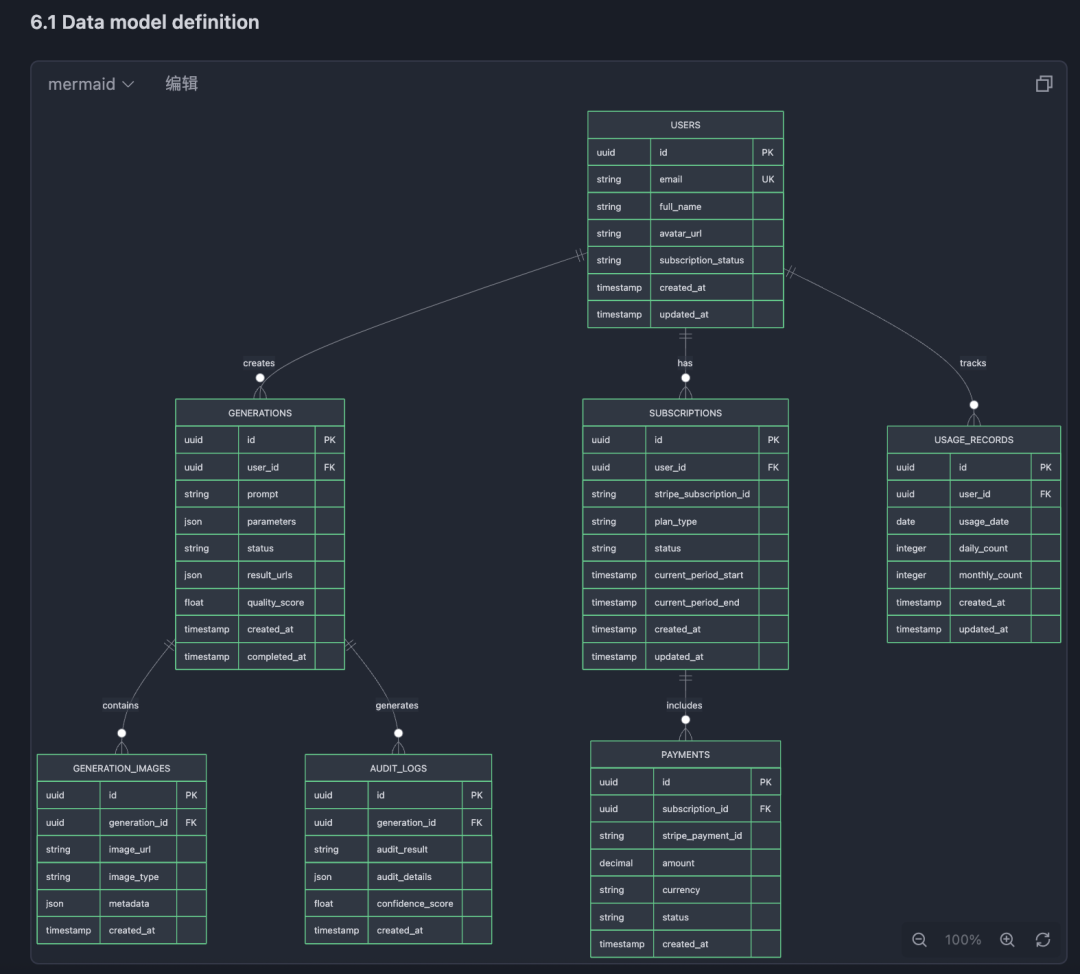Viewport: 1080px width, 974px height.
Task: Select the PAYMENTS entity header
Action: point(685,755)
